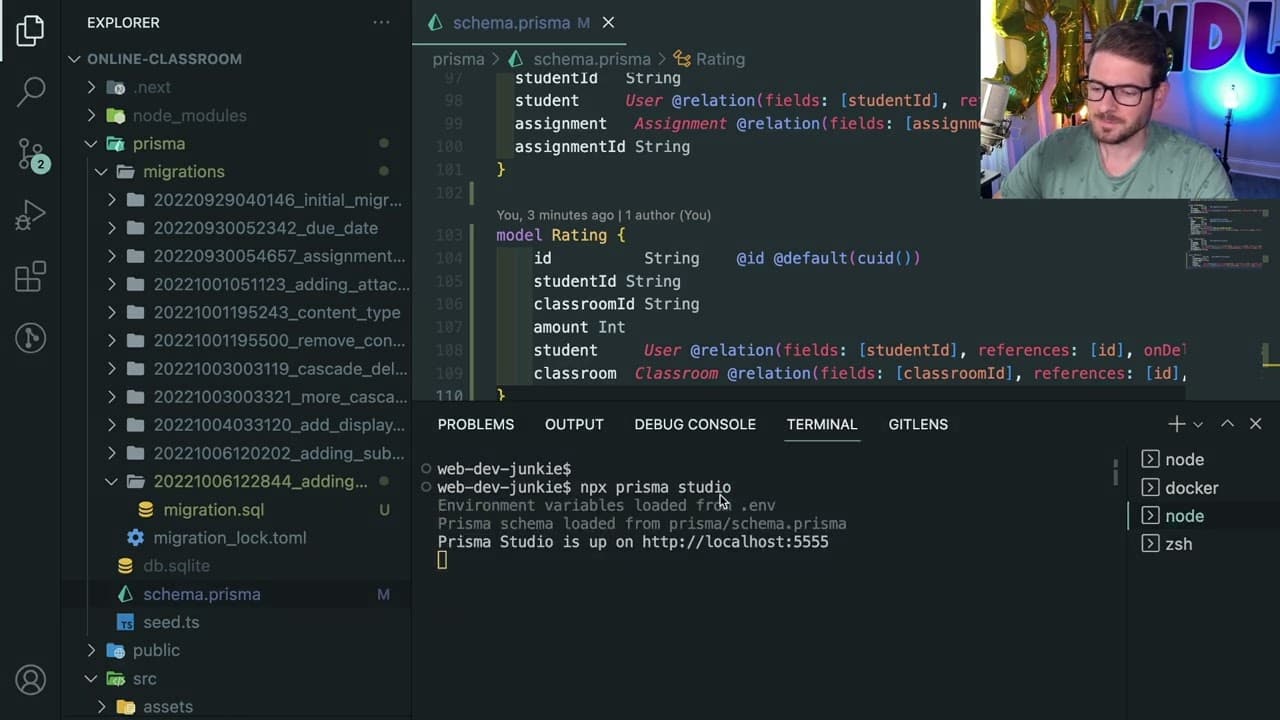Screen dimensions: 1280x720
Task: Click the terminal scrollbar
Action: tap(1116, 472)
